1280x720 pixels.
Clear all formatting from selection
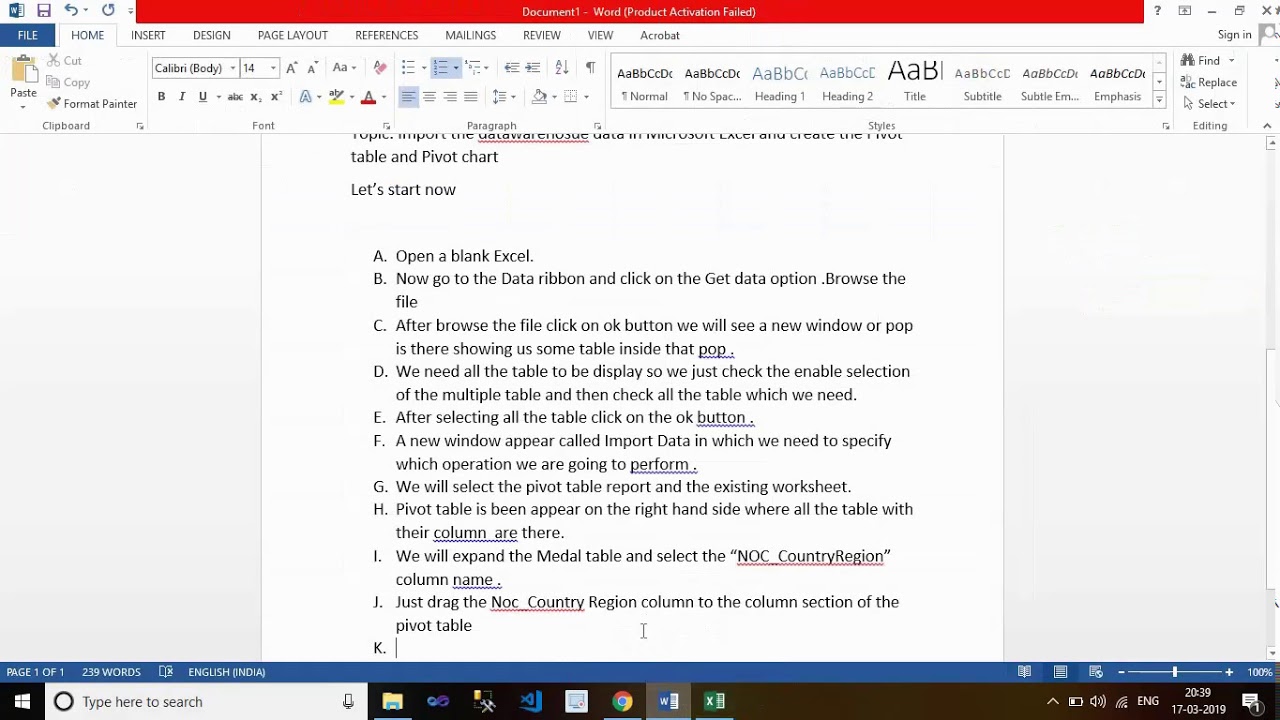379,68
